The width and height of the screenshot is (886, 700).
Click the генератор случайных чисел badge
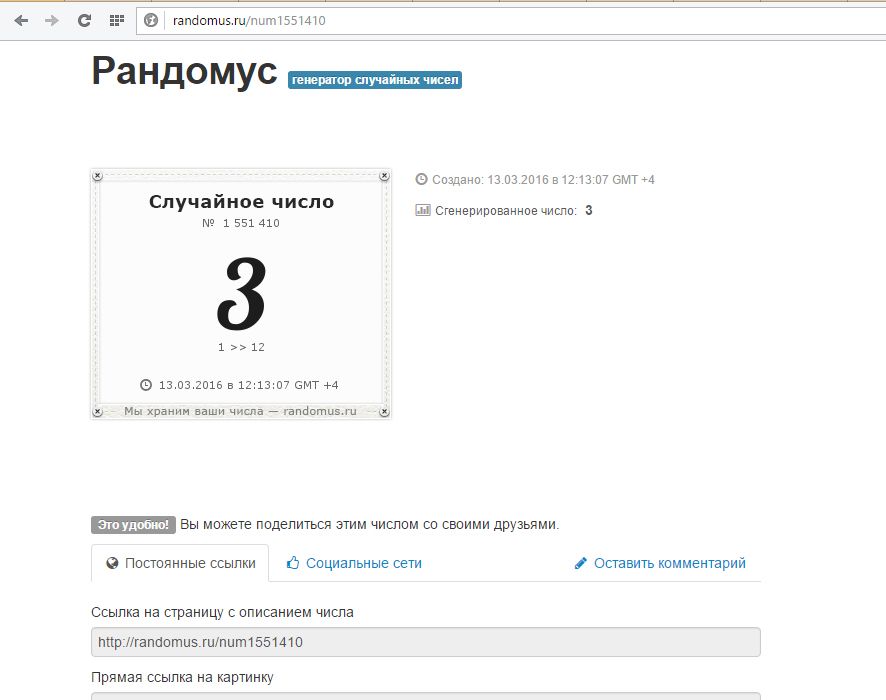375,80
